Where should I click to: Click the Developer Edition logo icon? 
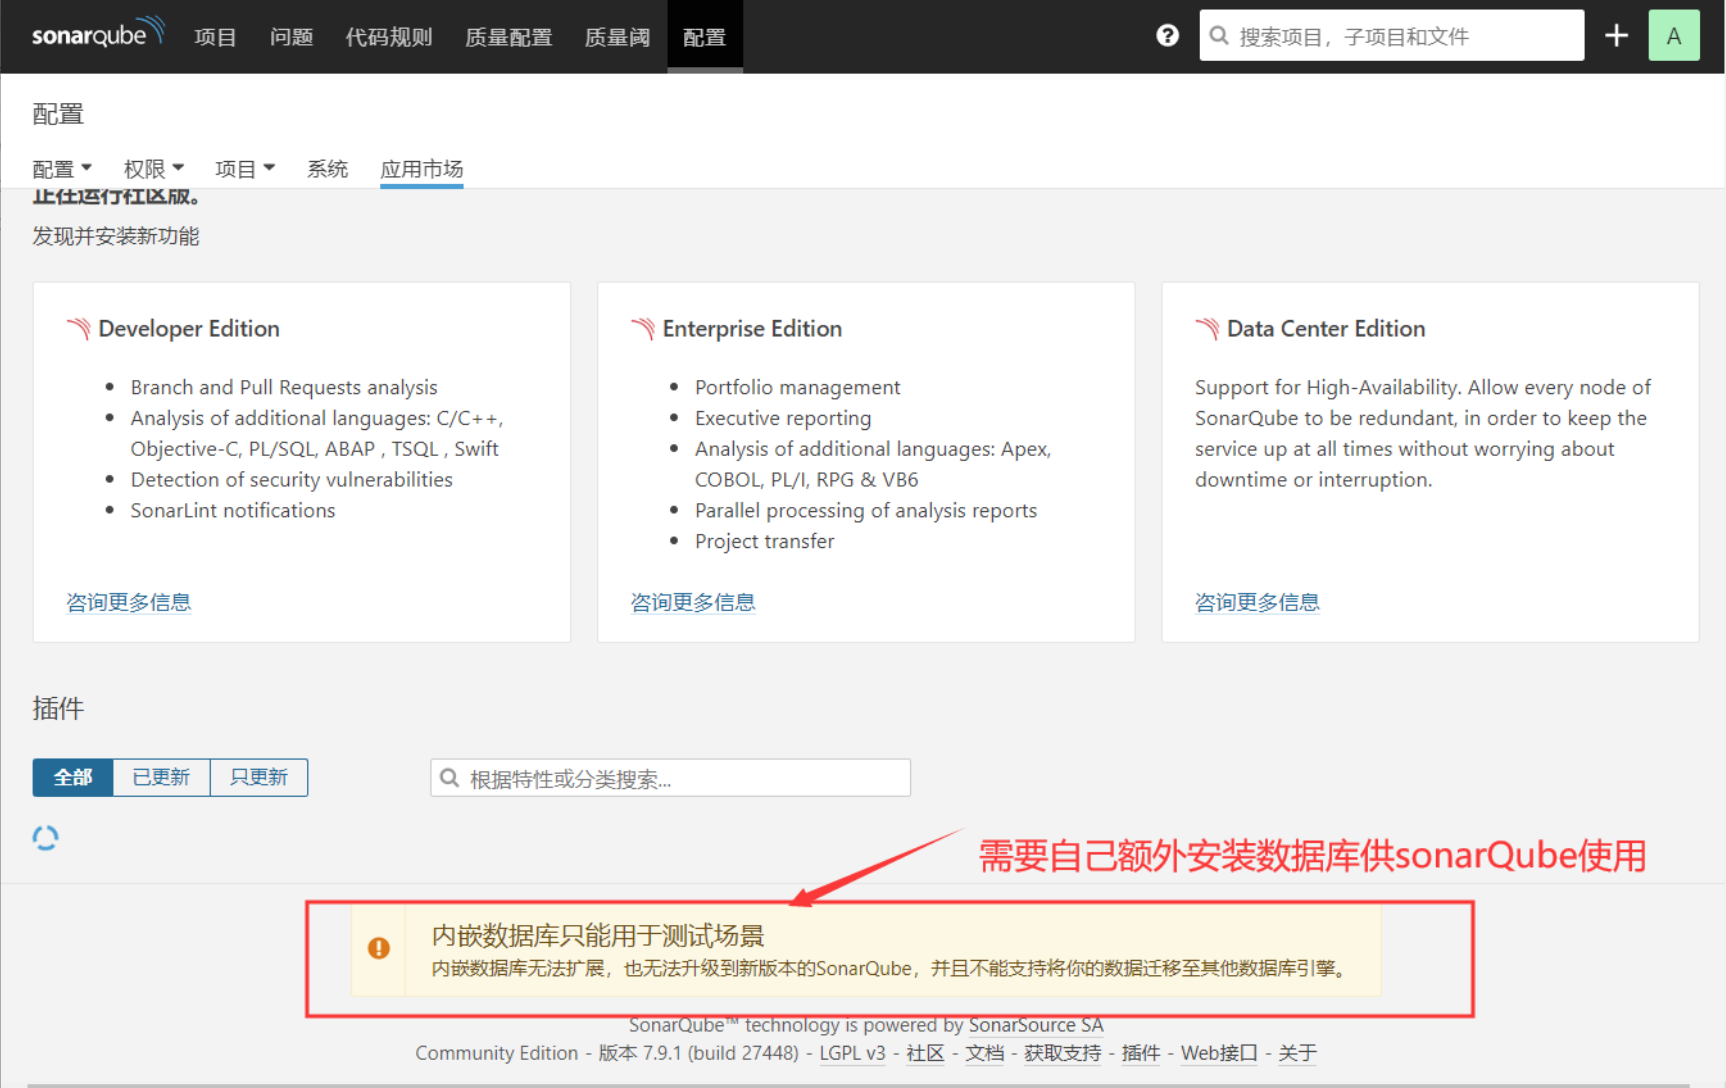[x=78, y=329]
